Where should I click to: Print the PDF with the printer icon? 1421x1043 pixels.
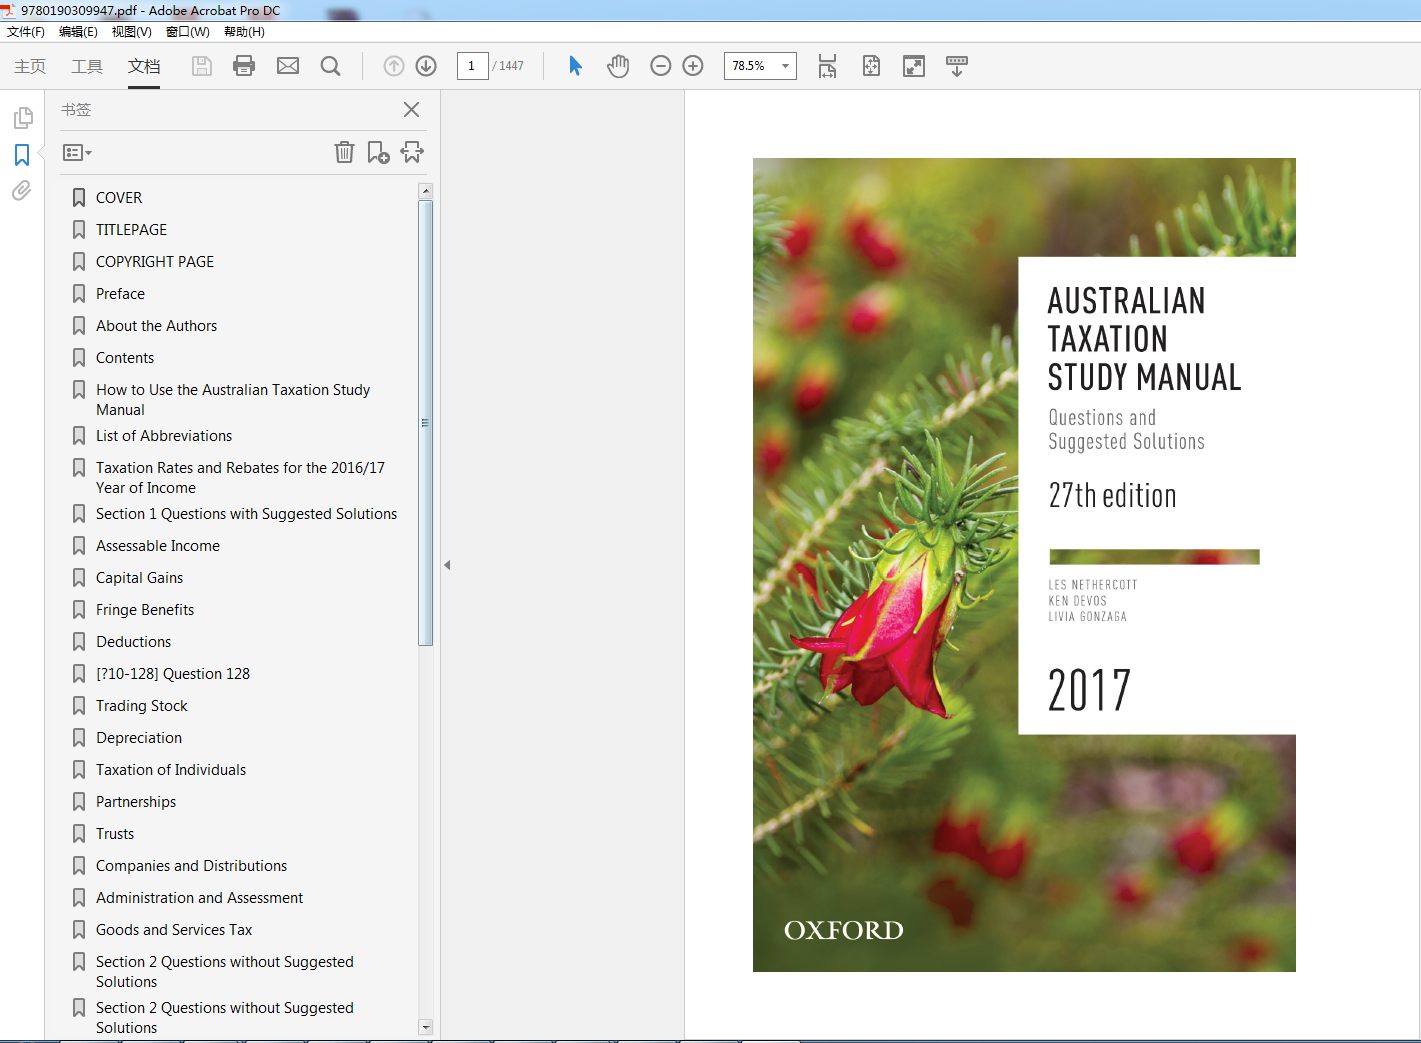pos(244,66)
